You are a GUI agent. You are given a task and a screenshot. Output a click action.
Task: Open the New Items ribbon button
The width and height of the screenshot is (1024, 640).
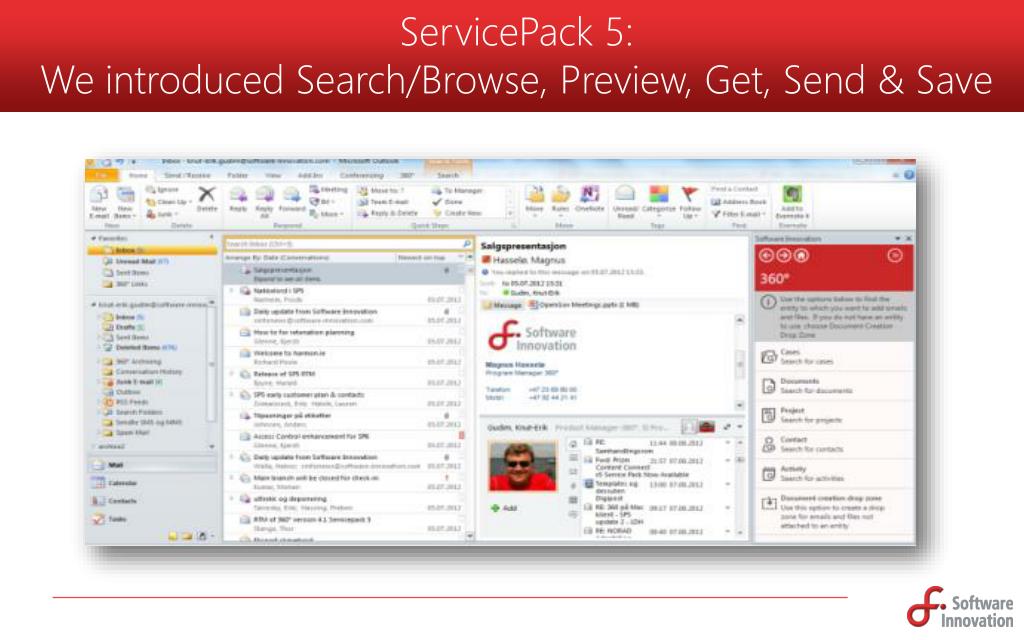click(125, 201)
